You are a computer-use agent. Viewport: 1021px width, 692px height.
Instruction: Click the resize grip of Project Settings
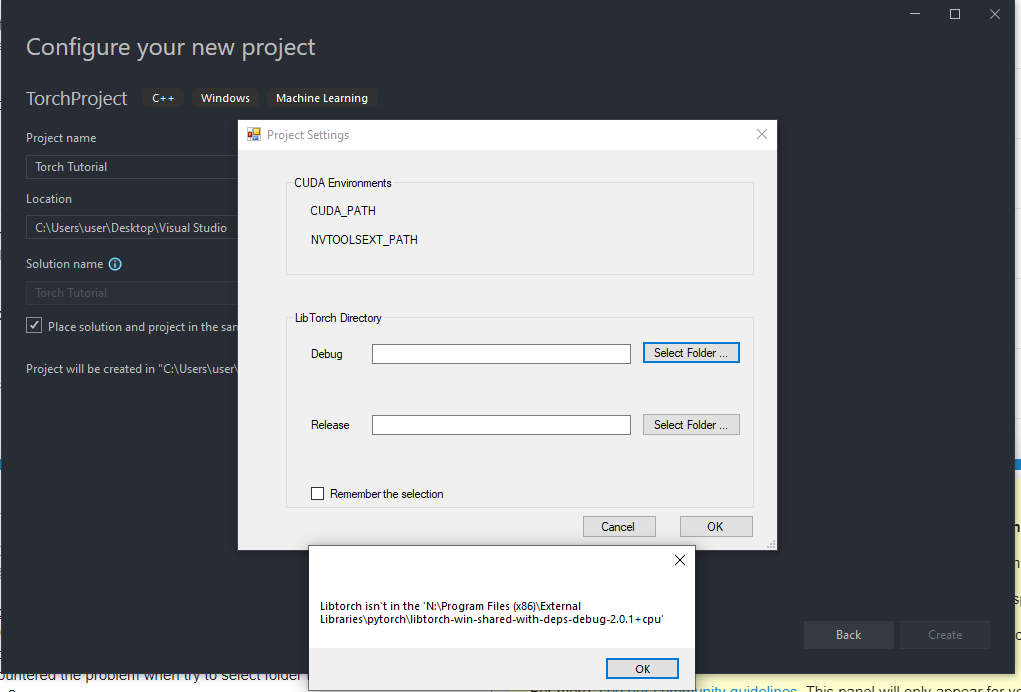[x=771, y=544]
